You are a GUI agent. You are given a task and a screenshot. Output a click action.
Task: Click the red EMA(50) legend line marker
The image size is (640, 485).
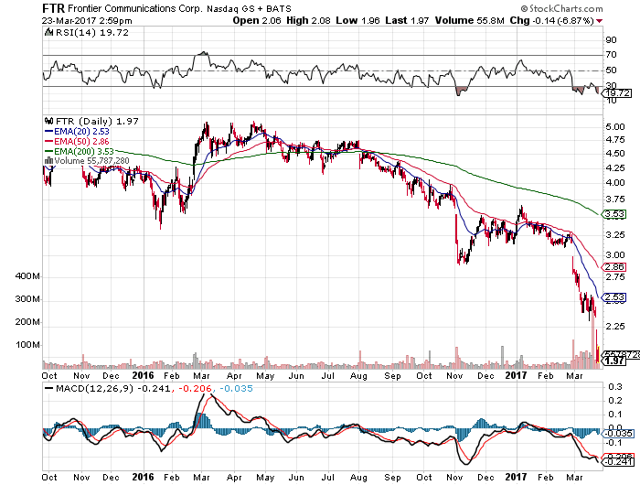(47, 140)
